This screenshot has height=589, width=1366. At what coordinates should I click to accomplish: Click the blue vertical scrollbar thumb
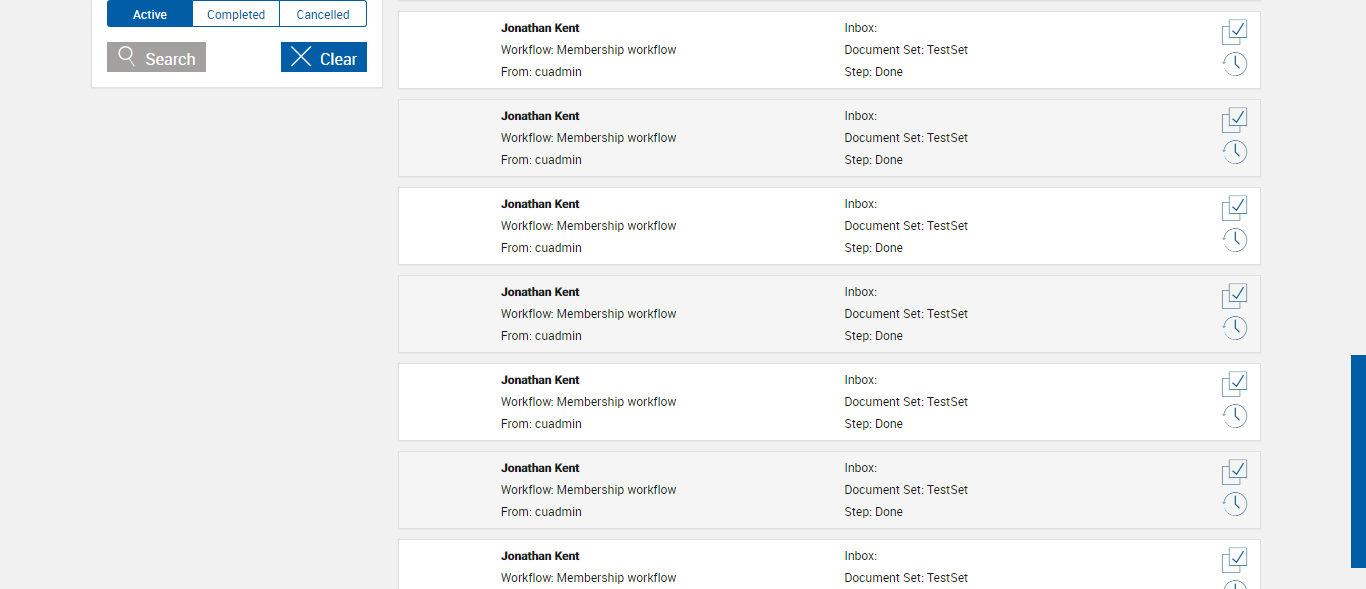coord(1358,460)
